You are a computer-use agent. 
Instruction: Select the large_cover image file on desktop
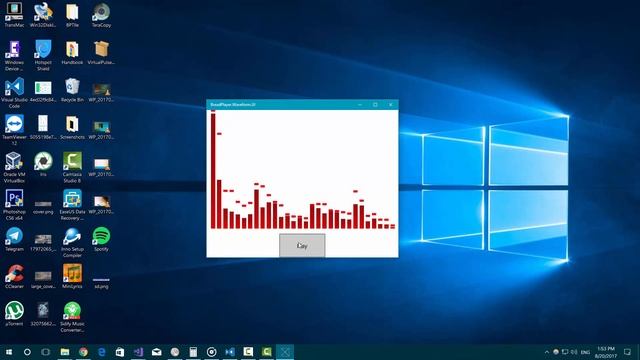tap(43, 279)
